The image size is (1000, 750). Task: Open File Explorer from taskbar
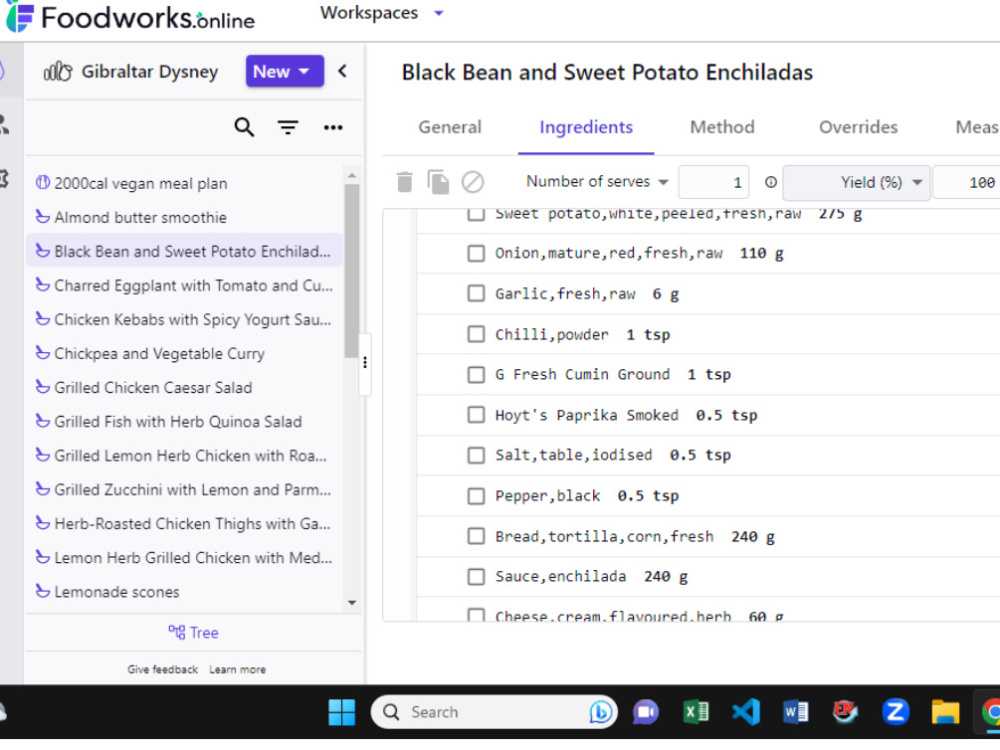tap(945, 712)
